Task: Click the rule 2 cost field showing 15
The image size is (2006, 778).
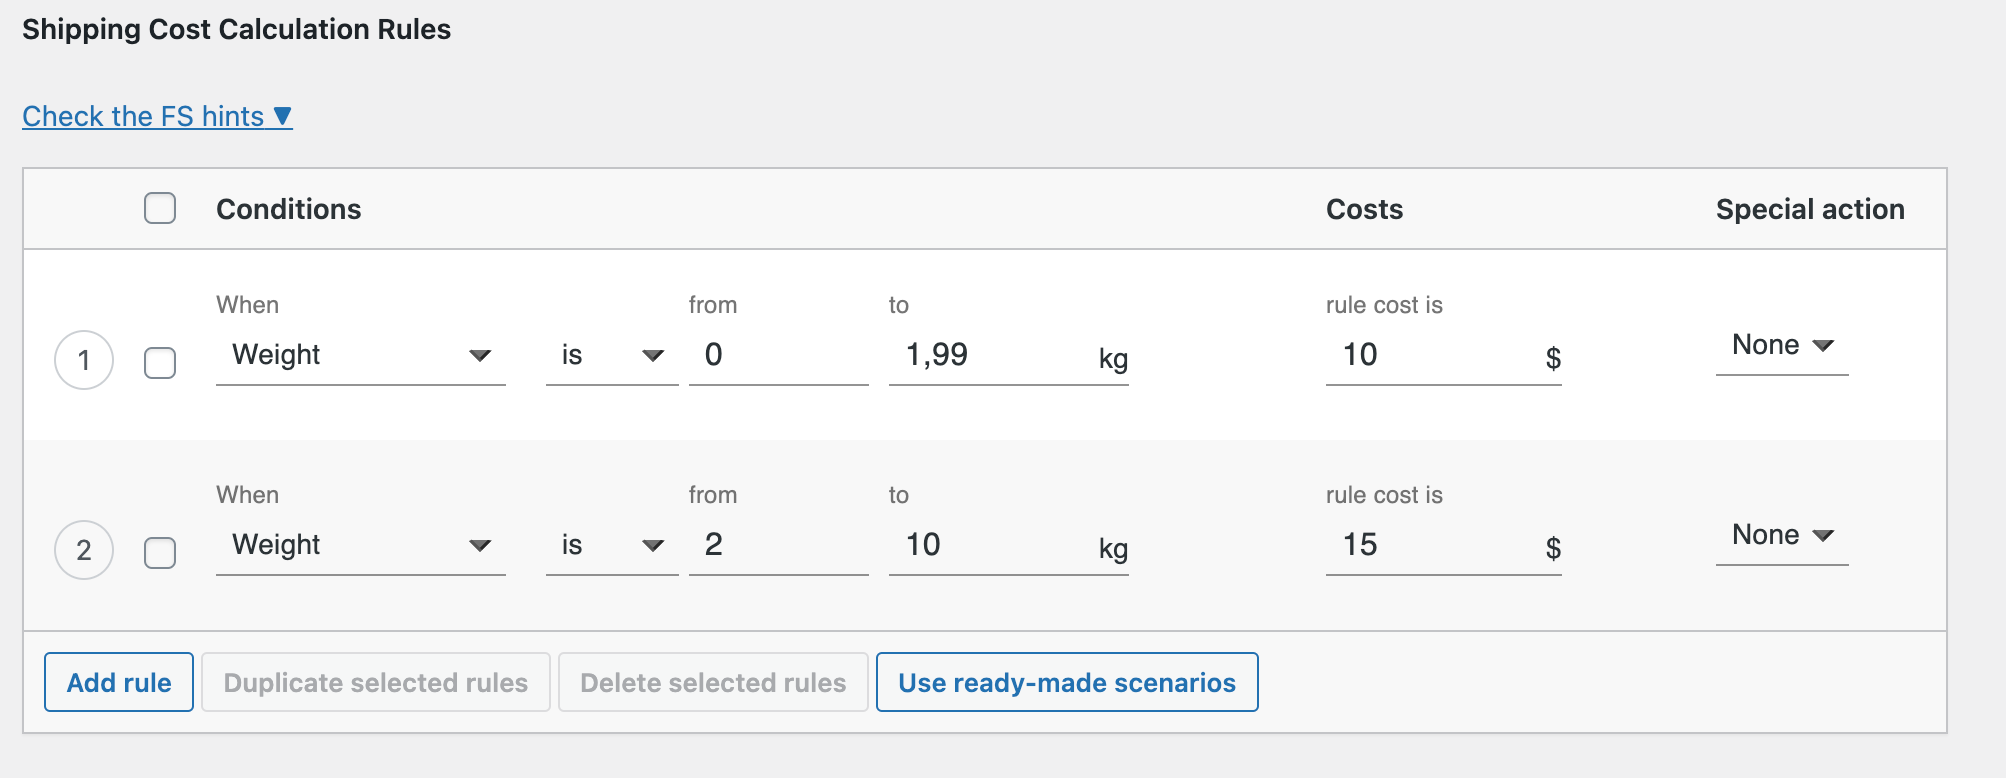Action: point(1430,546)
